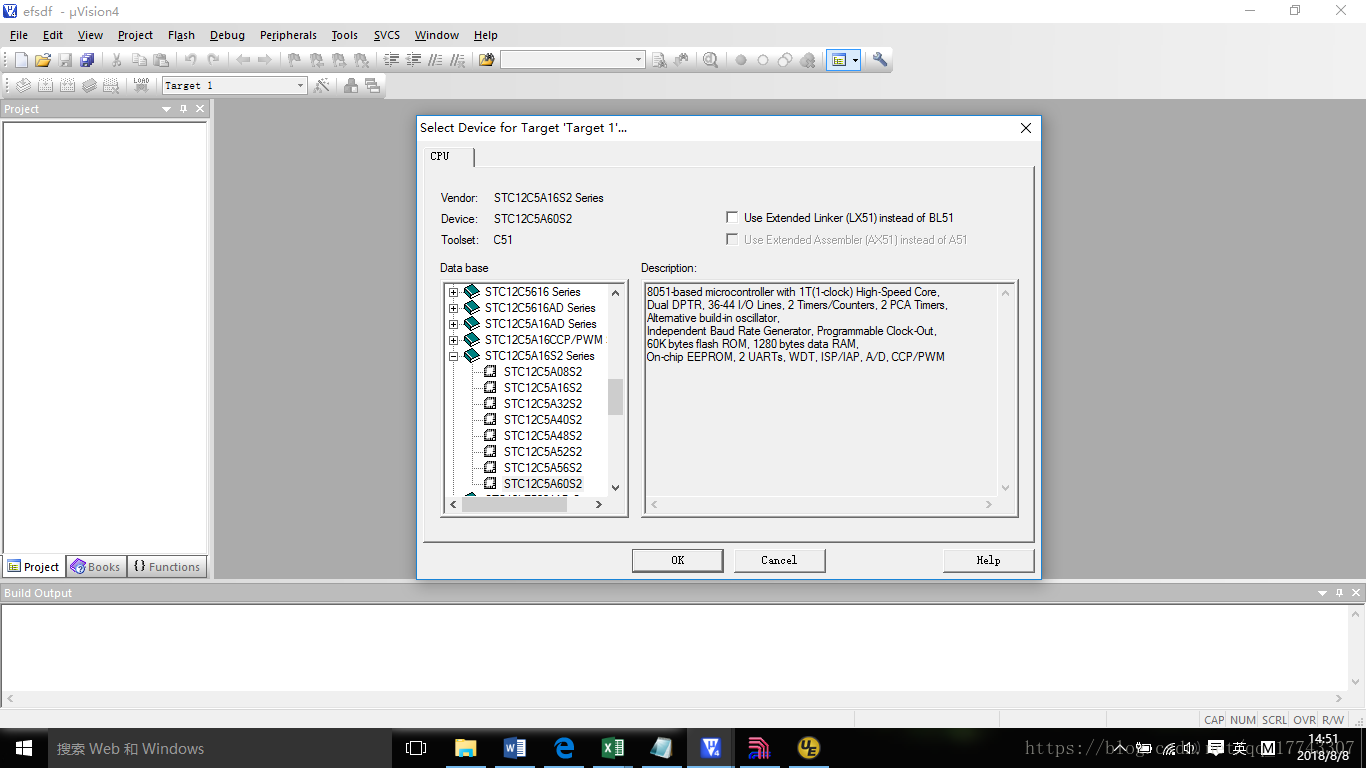Viewport: 1366px width, 768px height.
Task: Expand the STC12C5A16AD Series node
Action: pyautogui.click(x=453, y=324)
